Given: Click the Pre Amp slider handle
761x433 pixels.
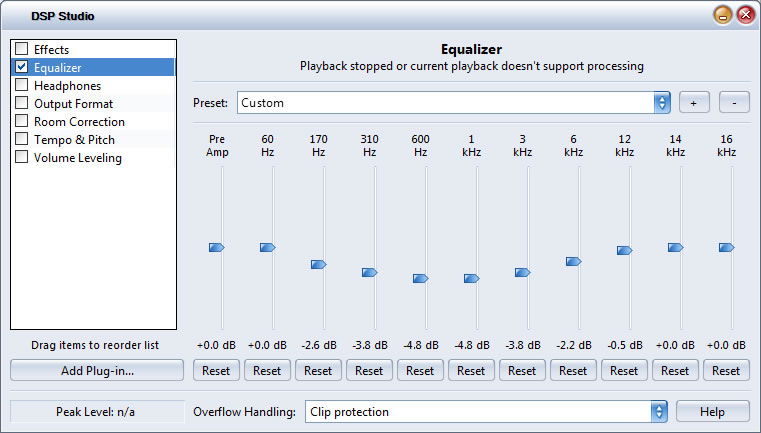Looking at the screenshot, I should pos(216,247).
